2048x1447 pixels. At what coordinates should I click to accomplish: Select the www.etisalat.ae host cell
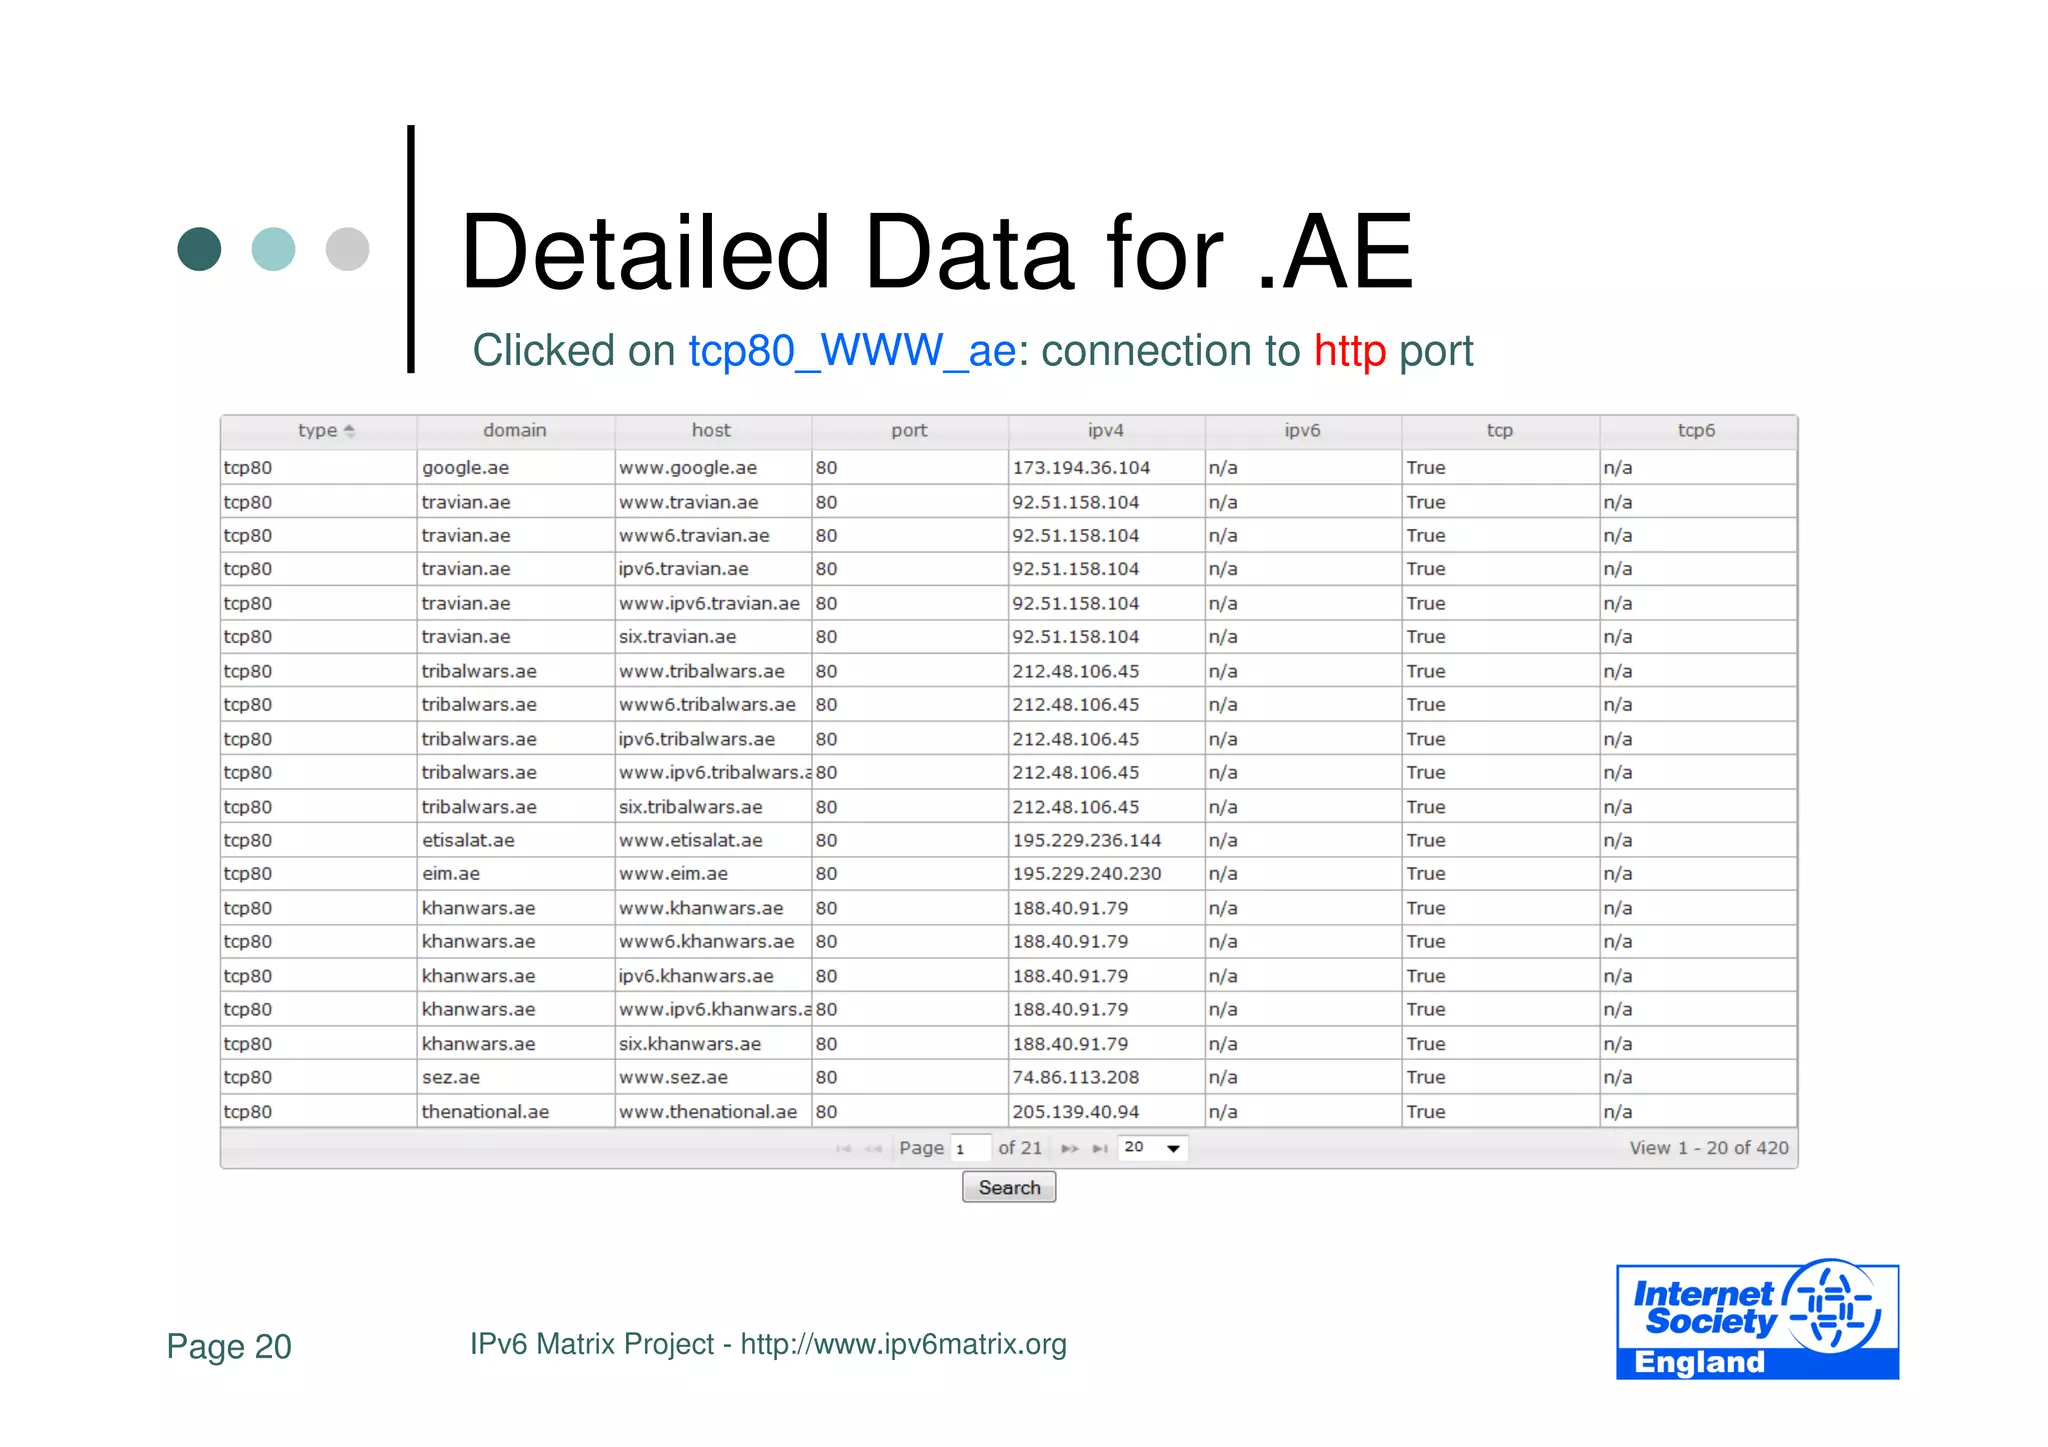[x=713, y=841]
